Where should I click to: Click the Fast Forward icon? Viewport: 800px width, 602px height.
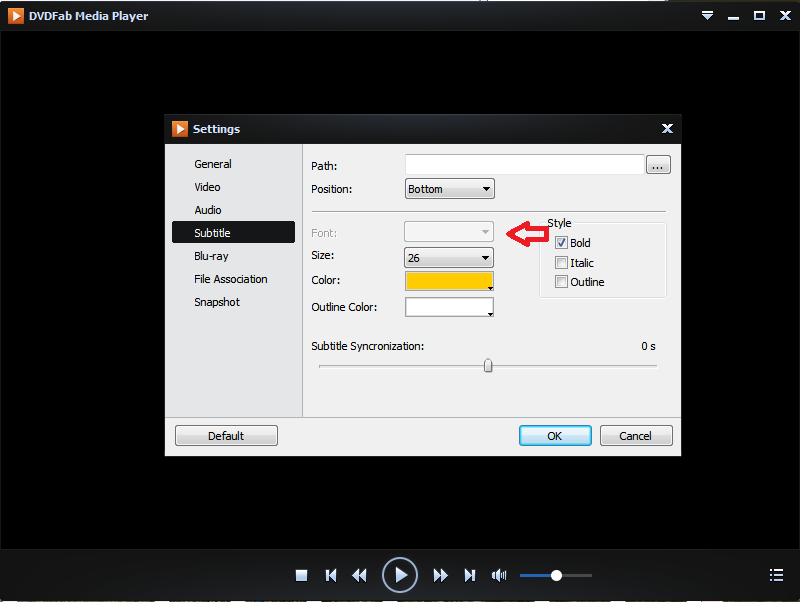[440, 575]
